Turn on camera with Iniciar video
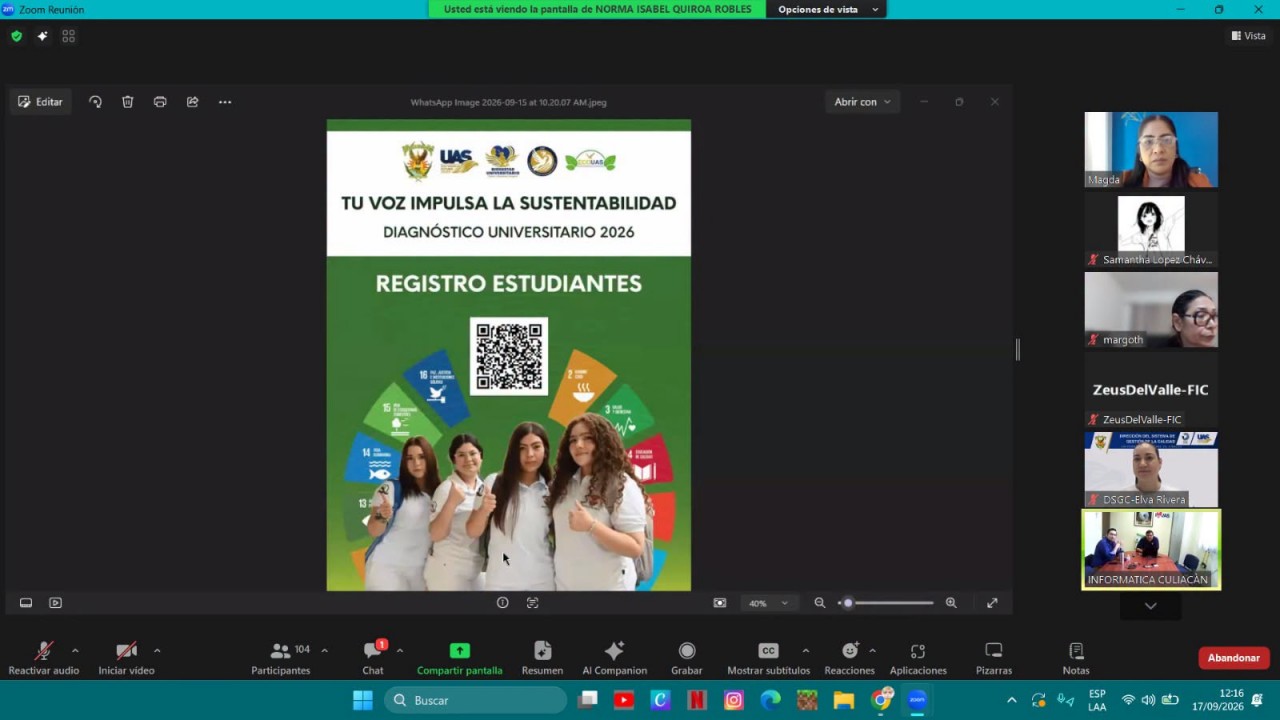Screen dimensions: 1280x720 [126, 658]
